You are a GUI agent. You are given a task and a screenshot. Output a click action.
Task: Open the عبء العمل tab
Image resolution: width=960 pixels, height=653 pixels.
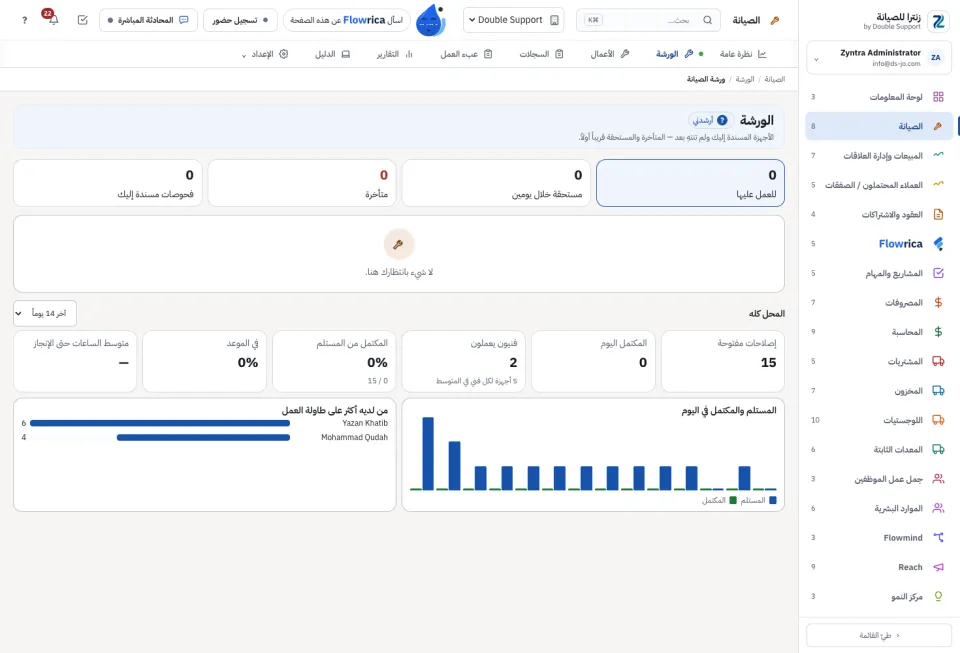coord(466,54)
